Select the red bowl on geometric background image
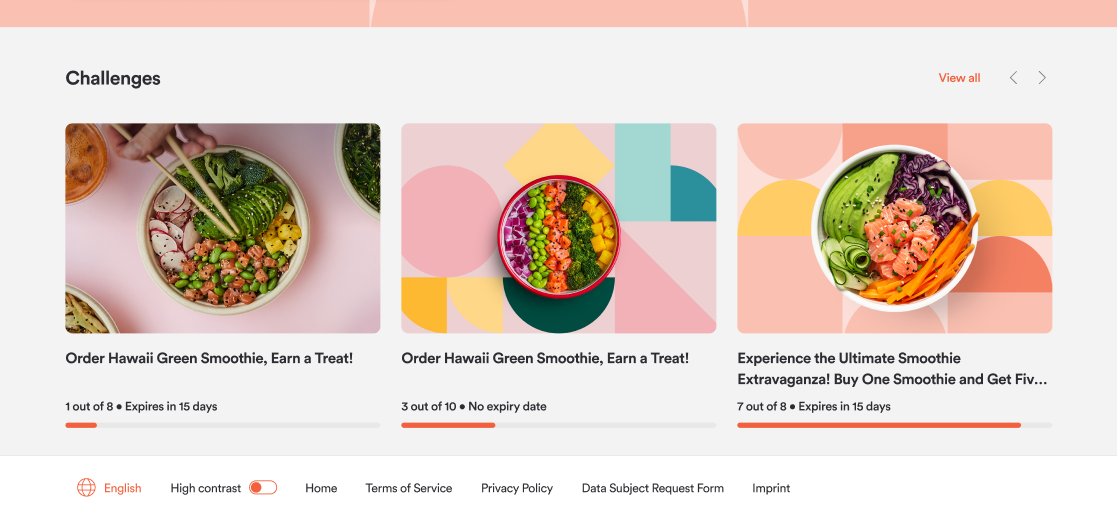The height and width of the screenshot is (517, 1117). [x=558, y=229]
